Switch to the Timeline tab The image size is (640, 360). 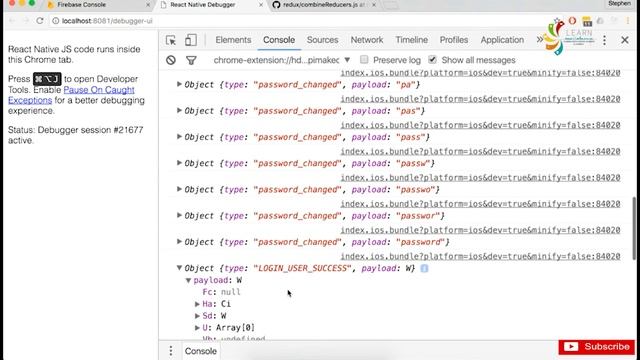click(411, 40)
